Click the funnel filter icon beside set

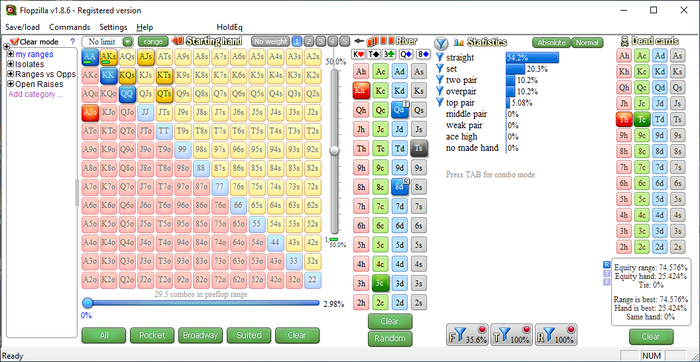click(440, 69)
